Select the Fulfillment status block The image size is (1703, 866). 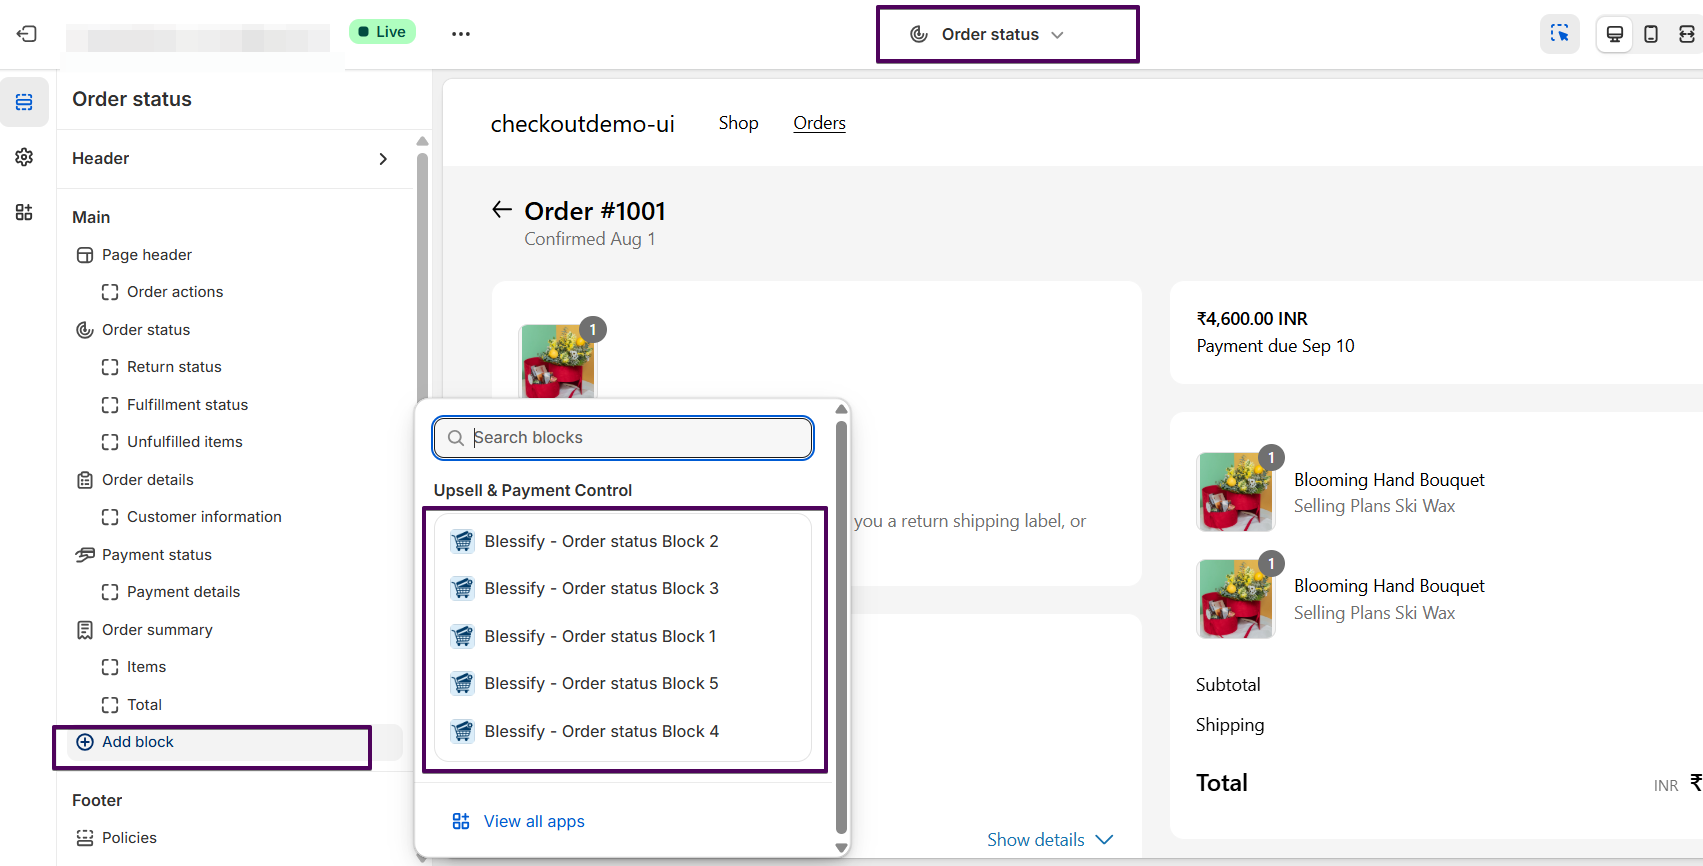tap(187, 405)
